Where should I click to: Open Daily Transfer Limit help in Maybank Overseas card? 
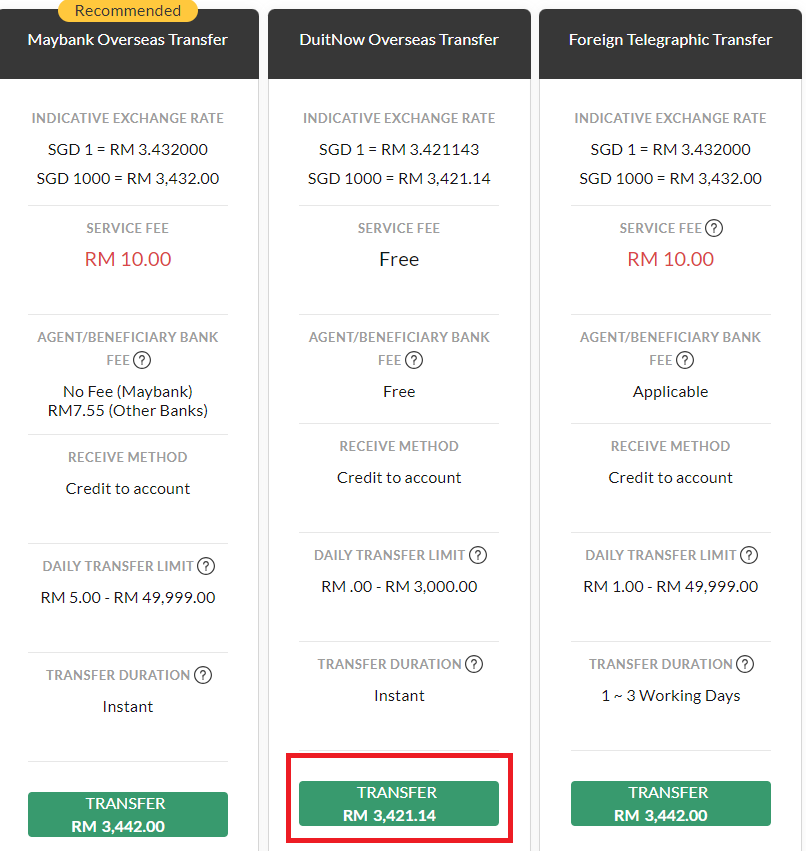pyautogui.click(x=206, y=566)
